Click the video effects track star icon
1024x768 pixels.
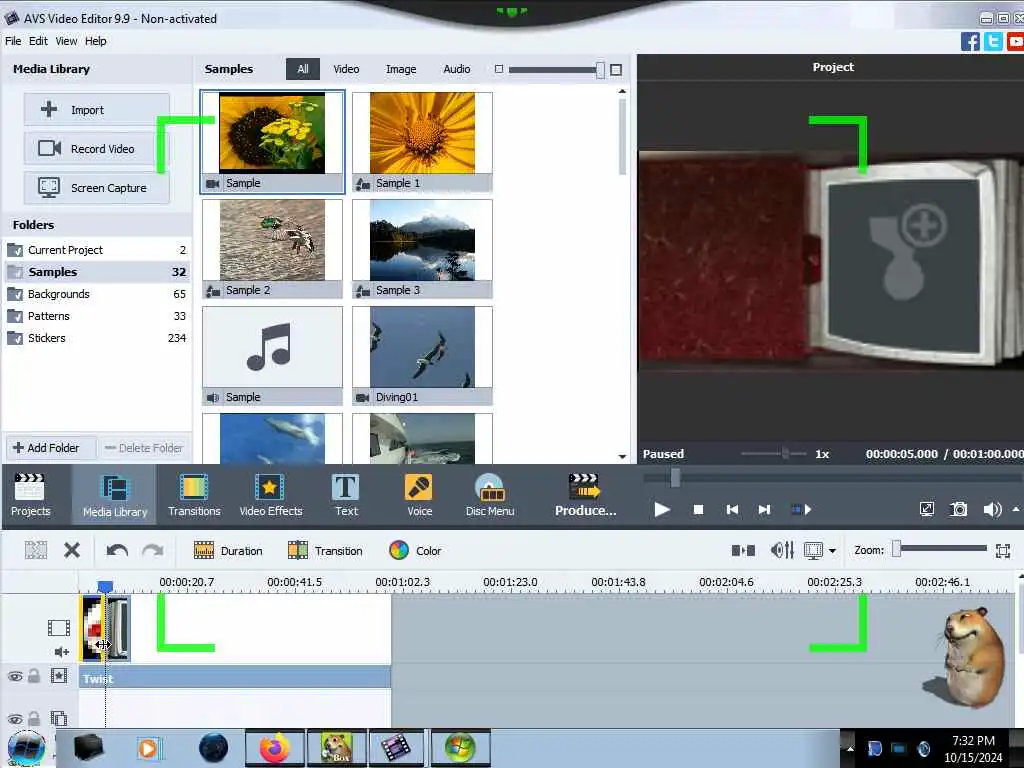pyautogui.click(x=59, y=676)
